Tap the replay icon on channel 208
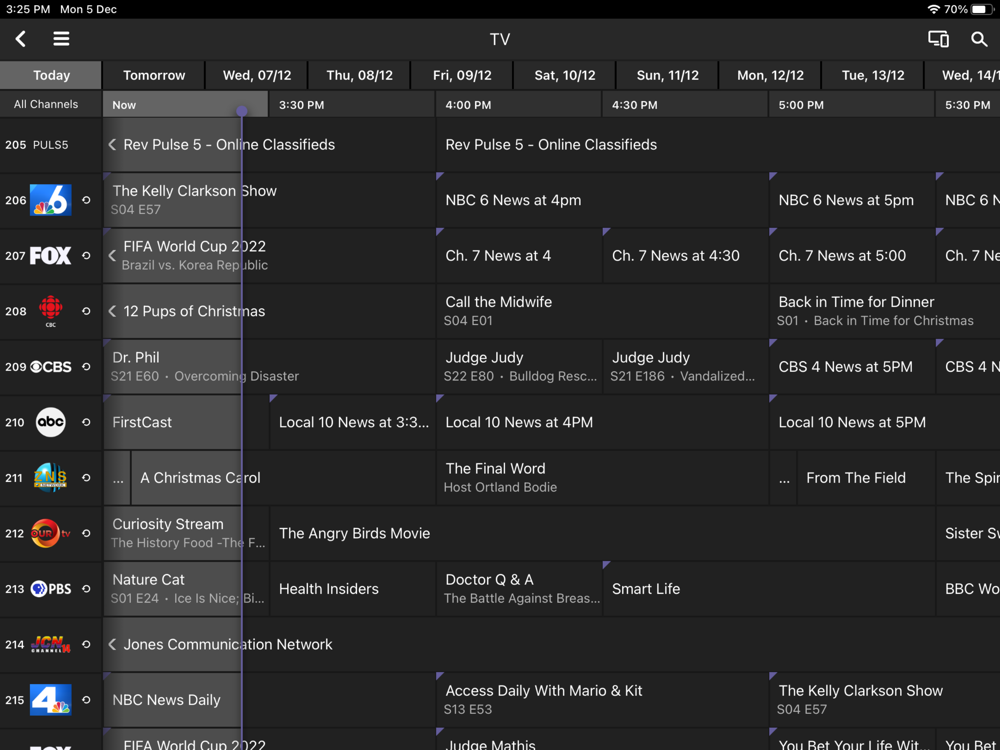Viewport: 1000px width, 750px height. point(86,311)
